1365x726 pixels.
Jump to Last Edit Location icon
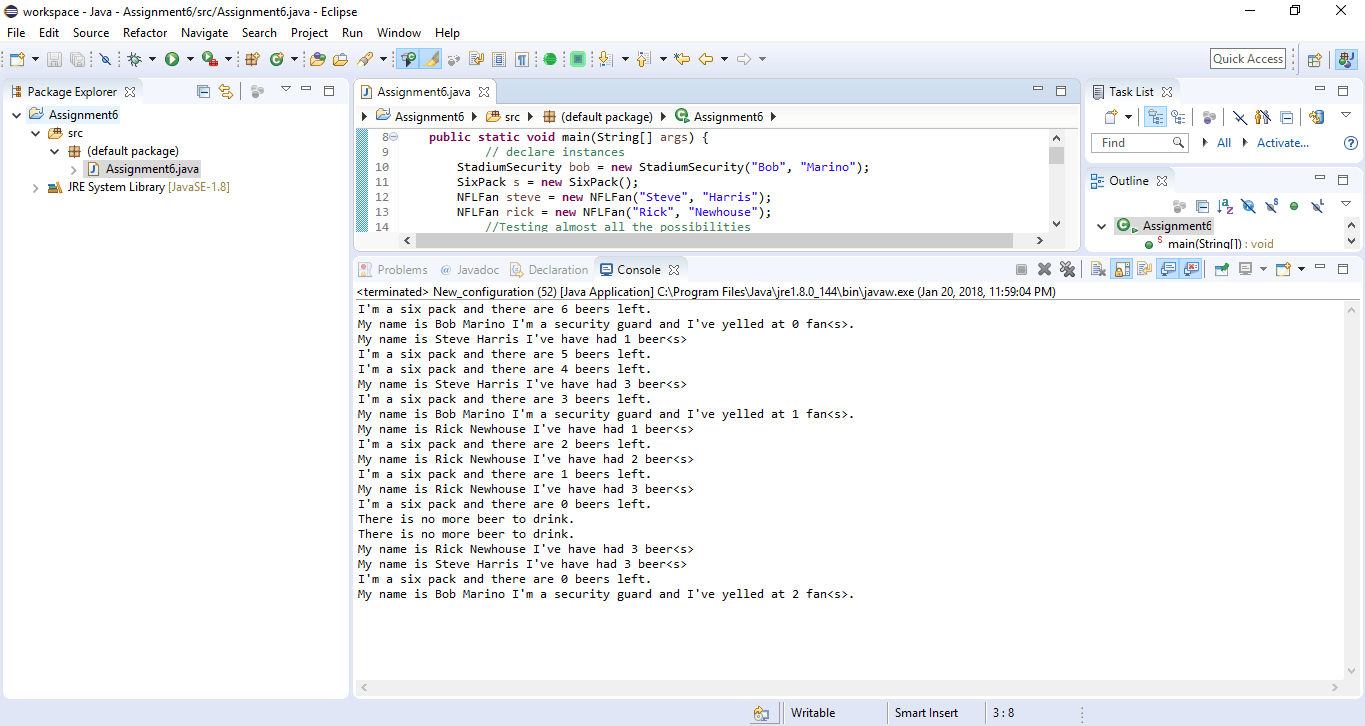(682, 60)
